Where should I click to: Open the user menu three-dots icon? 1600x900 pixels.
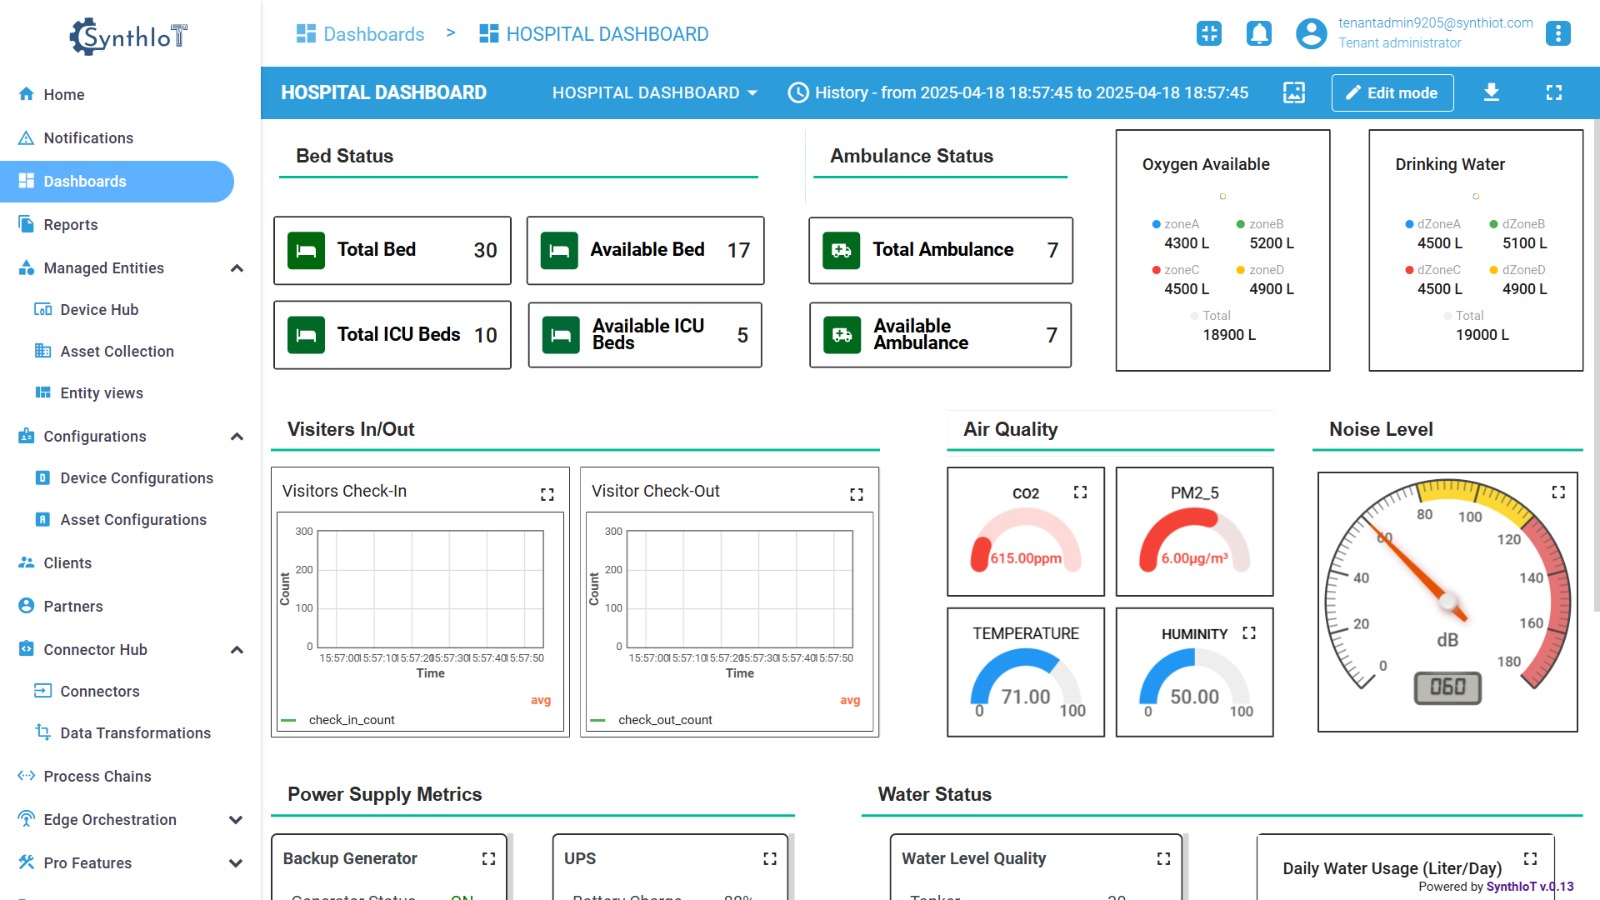pos(1558,34)
